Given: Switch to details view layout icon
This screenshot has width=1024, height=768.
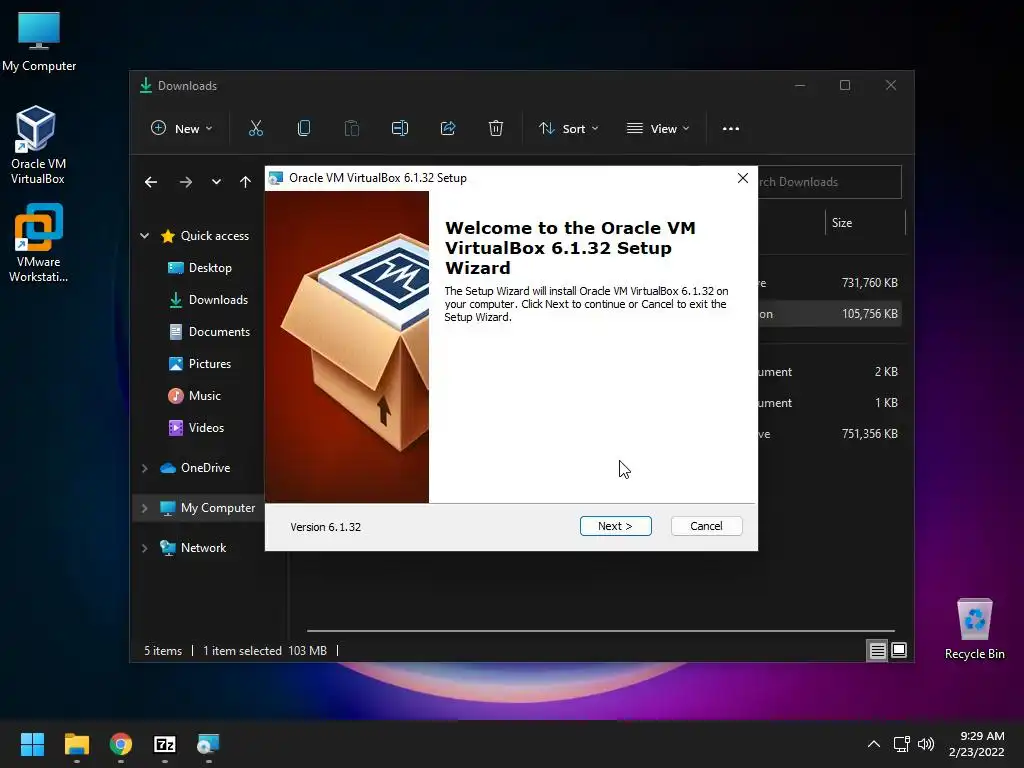Looking at the screenshot, I should tap(877, 650).
